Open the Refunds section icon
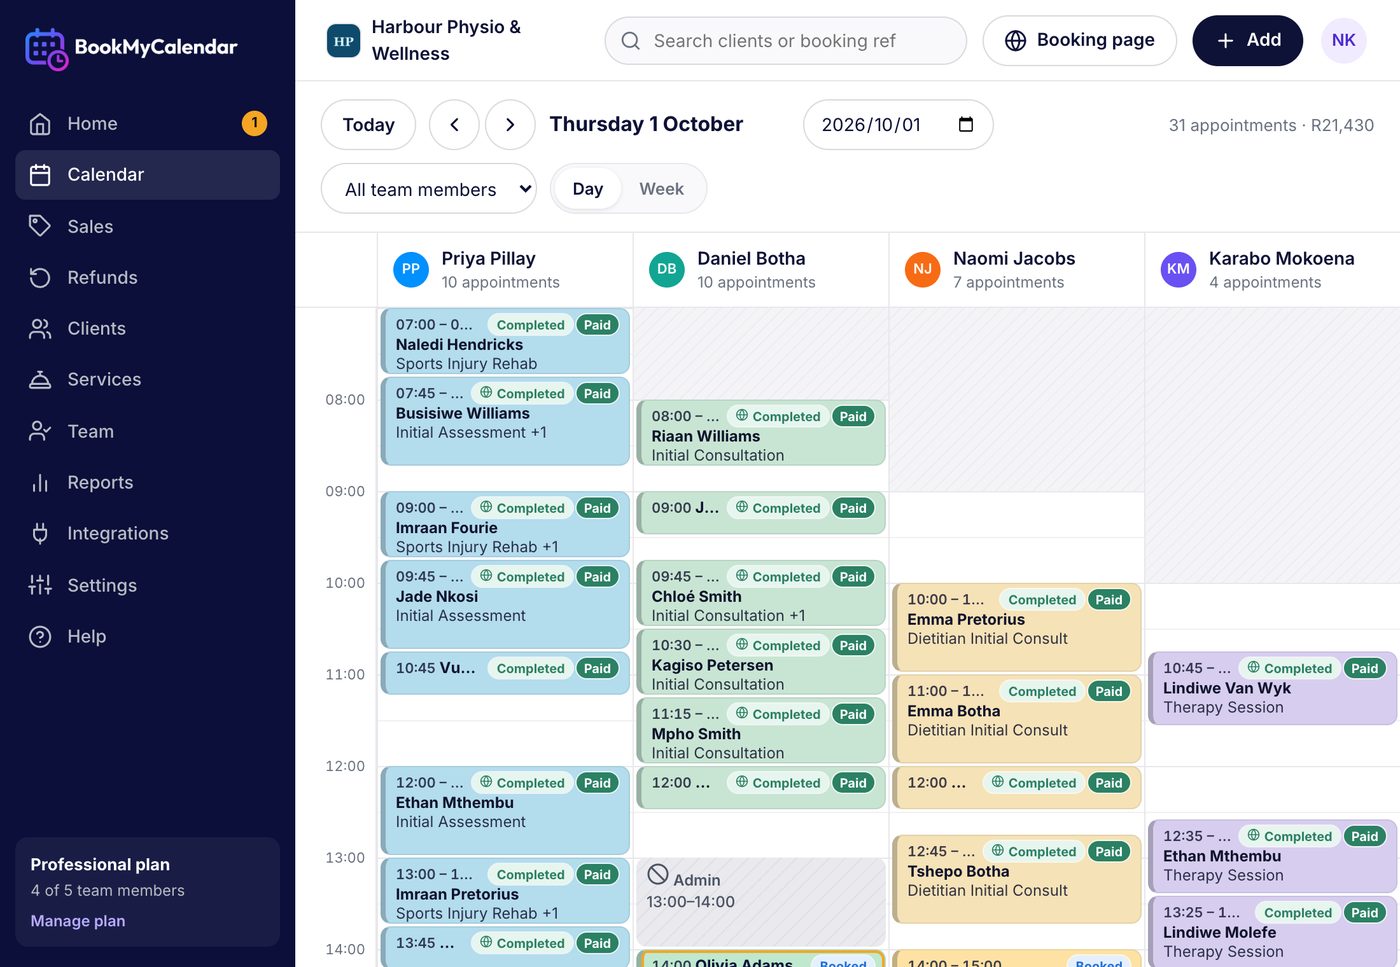This screenshot has width=1400, height=967. pos(40,277)
